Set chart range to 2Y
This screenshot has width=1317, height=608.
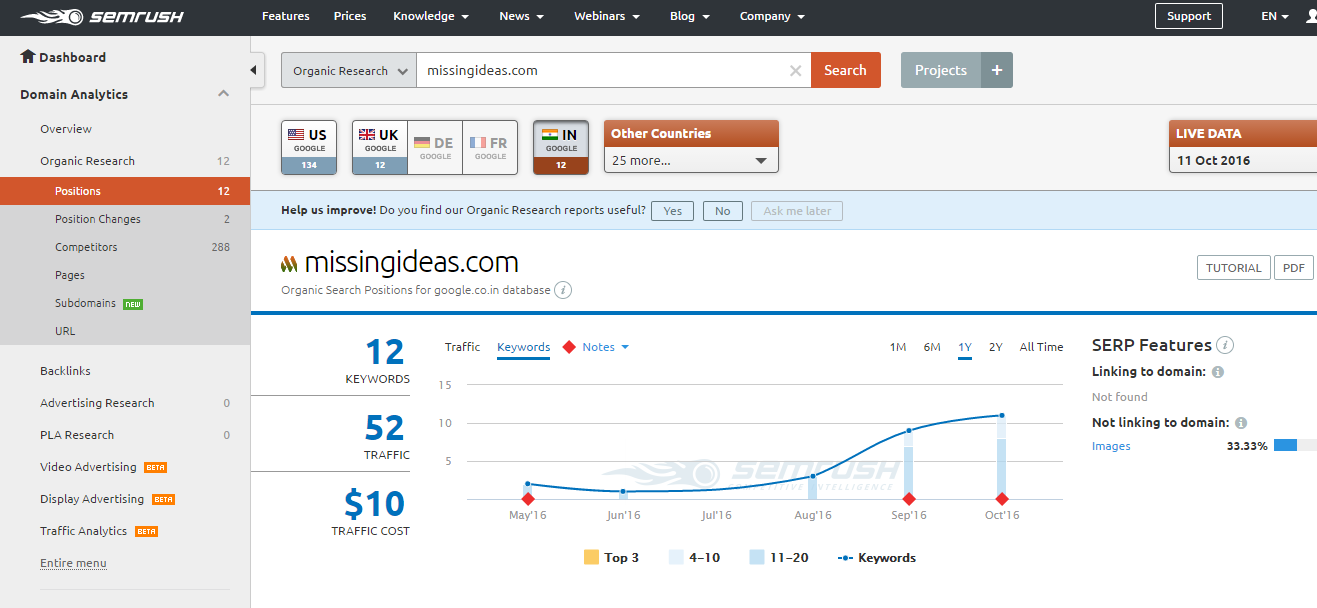996,347
